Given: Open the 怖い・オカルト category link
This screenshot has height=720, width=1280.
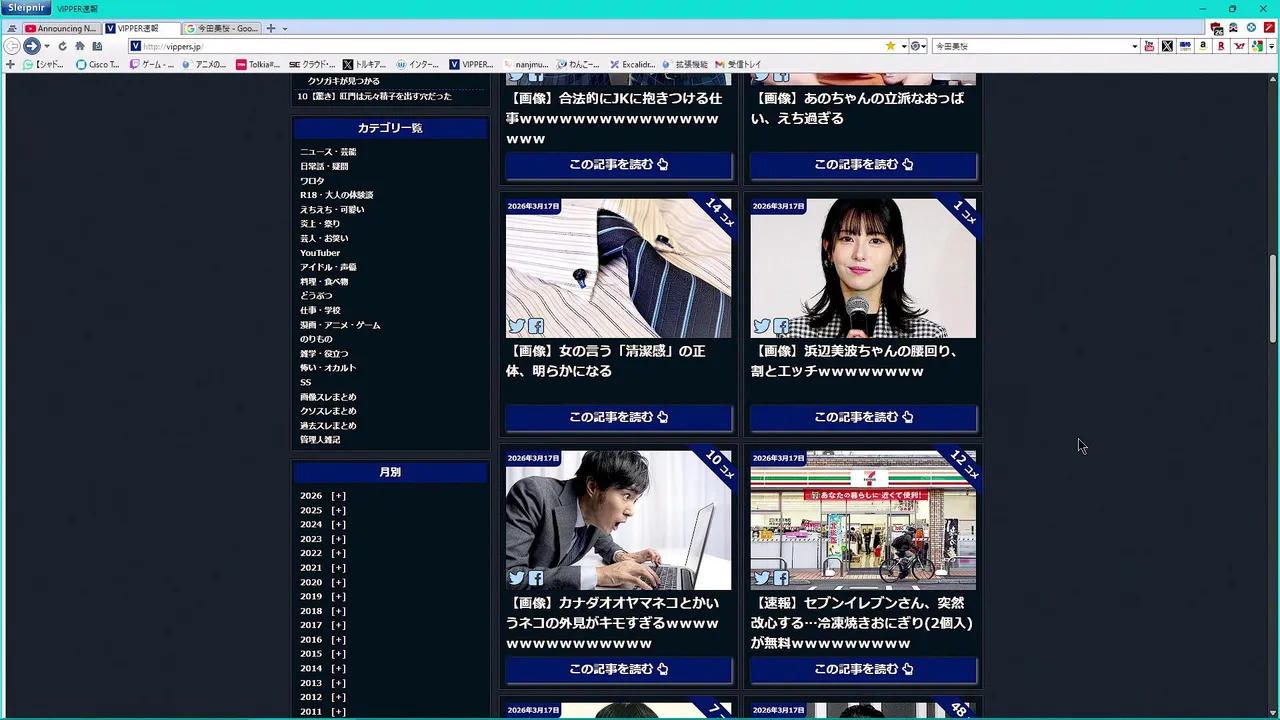Looking at the screenshot, I should [328, 368].
